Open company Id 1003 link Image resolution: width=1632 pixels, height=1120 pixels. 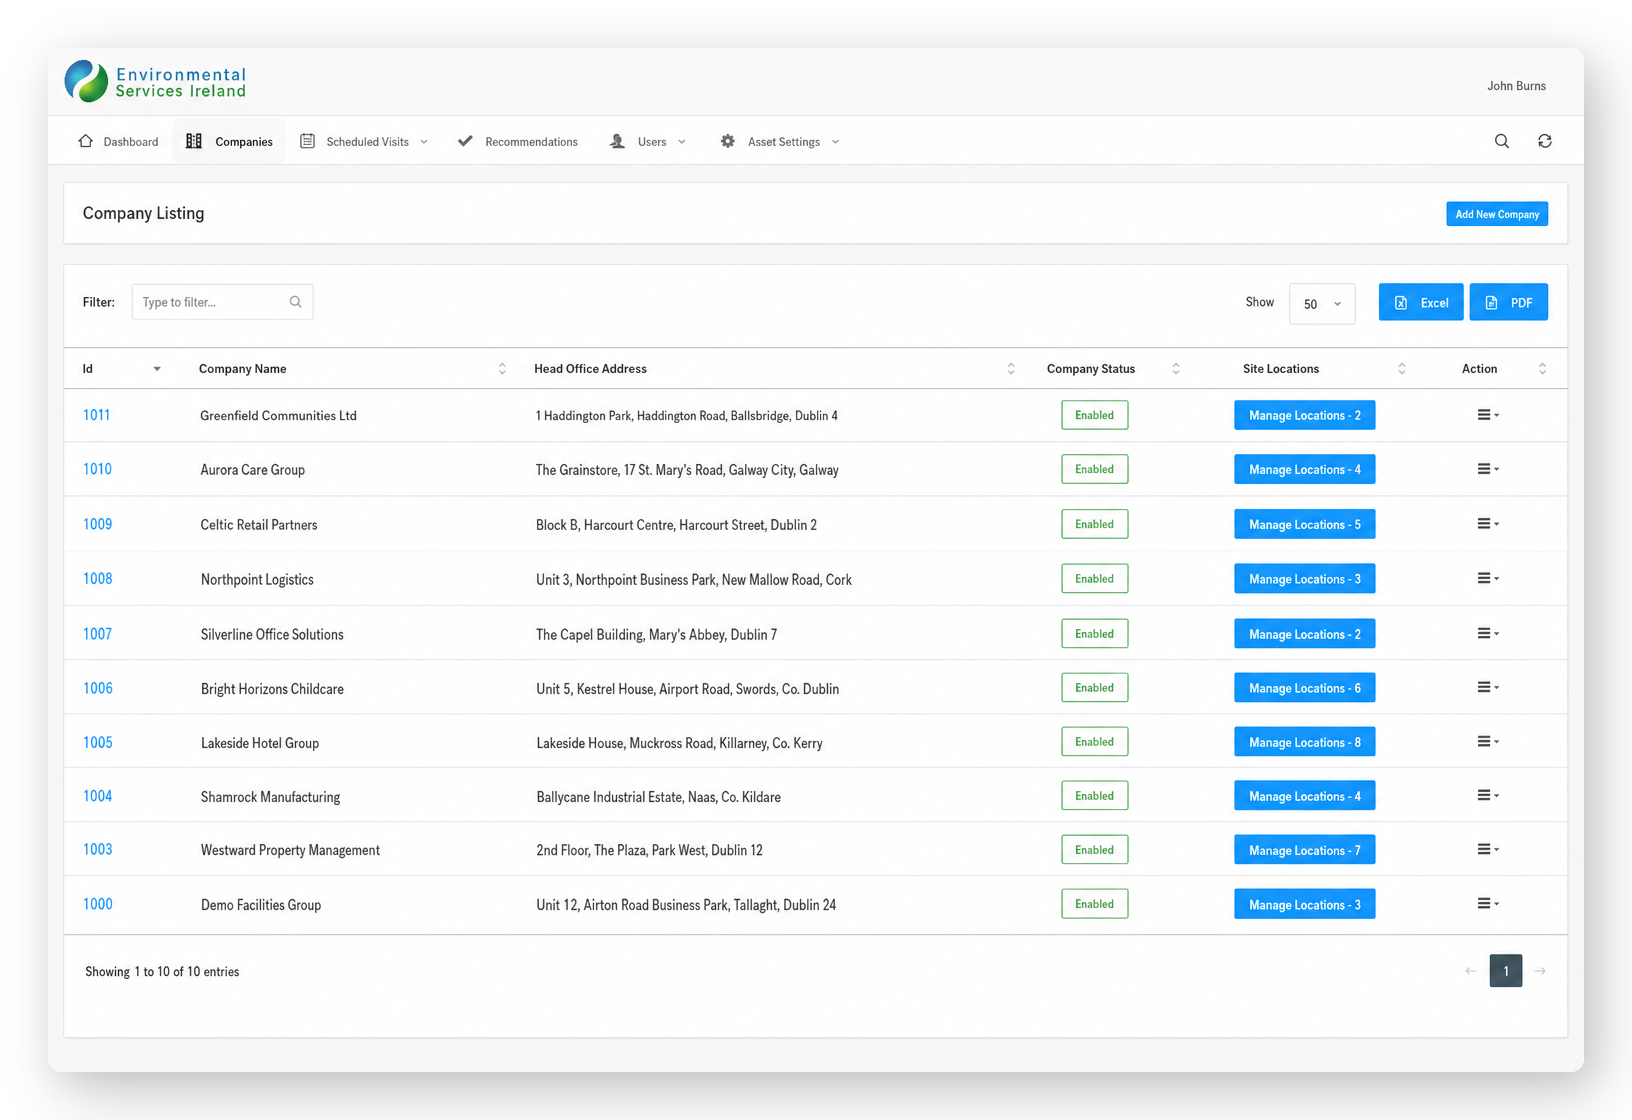97,850
